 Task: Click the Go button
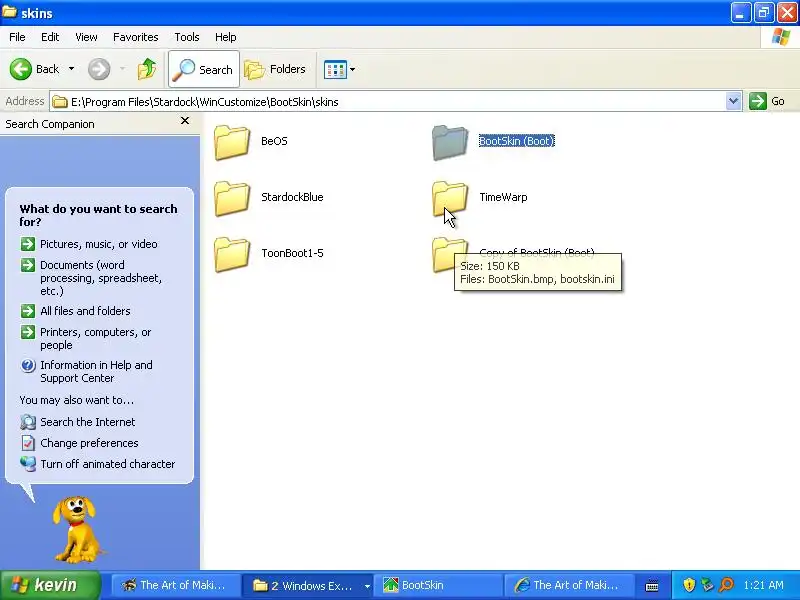[767, 101]
